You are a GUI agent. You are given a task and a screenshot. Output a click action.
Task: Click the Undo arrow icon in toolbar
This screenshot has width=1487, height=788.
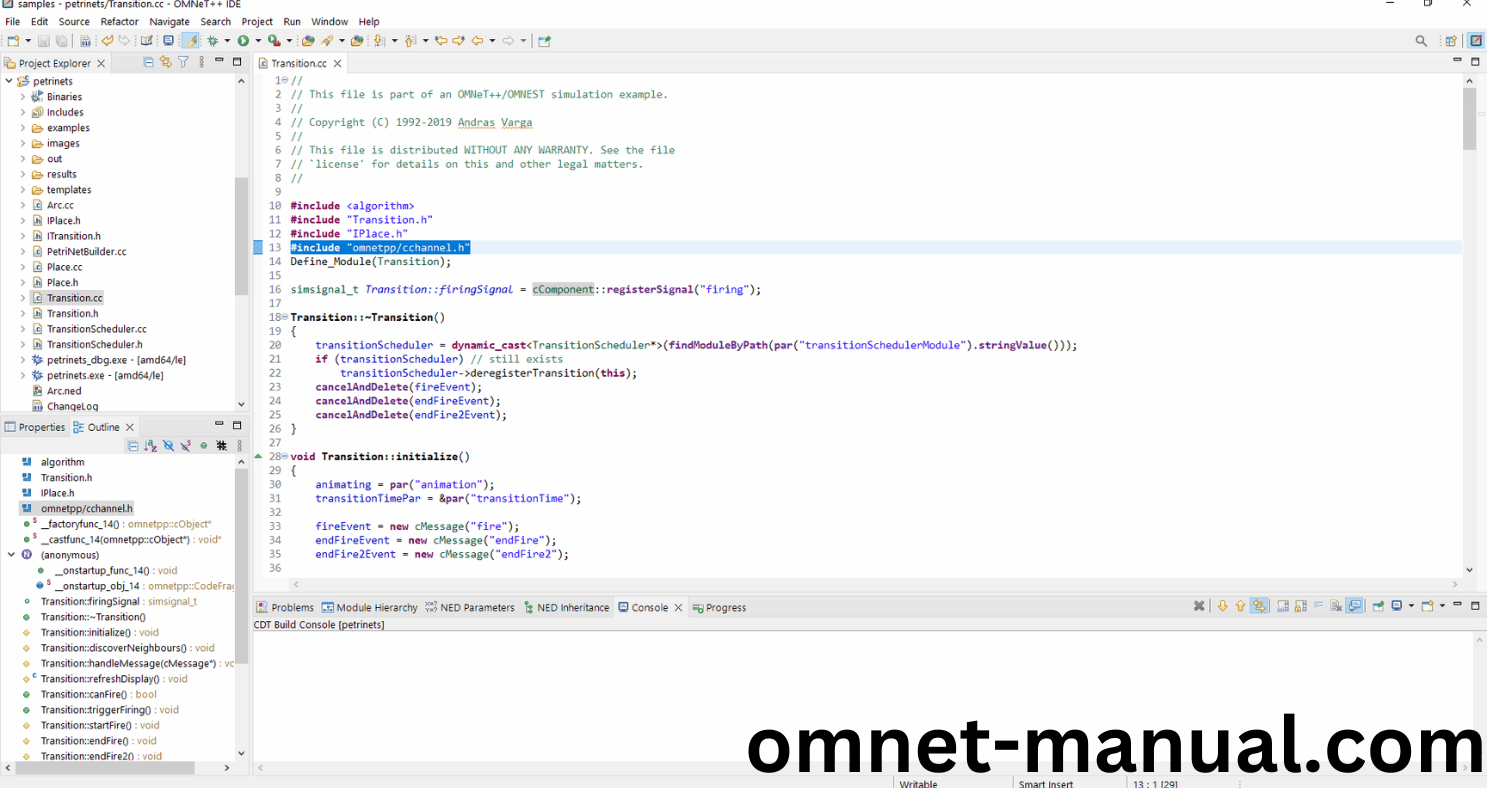pyautogui.click(x=107, y=41)
